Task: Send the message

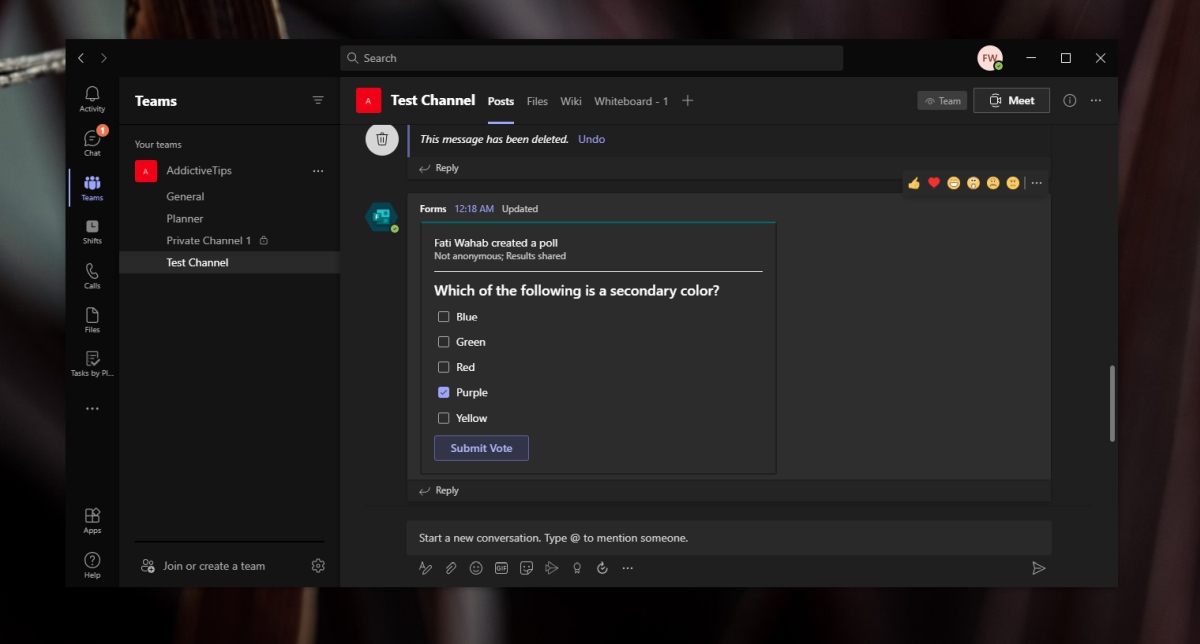Action: pyautogui.click(x=1039, y=568)
